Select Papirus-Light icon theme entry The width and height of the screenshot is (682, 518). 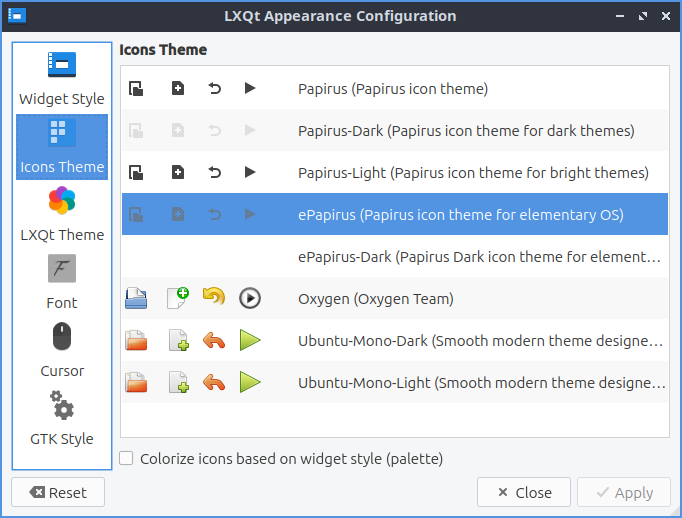click(x=473, y=173)
